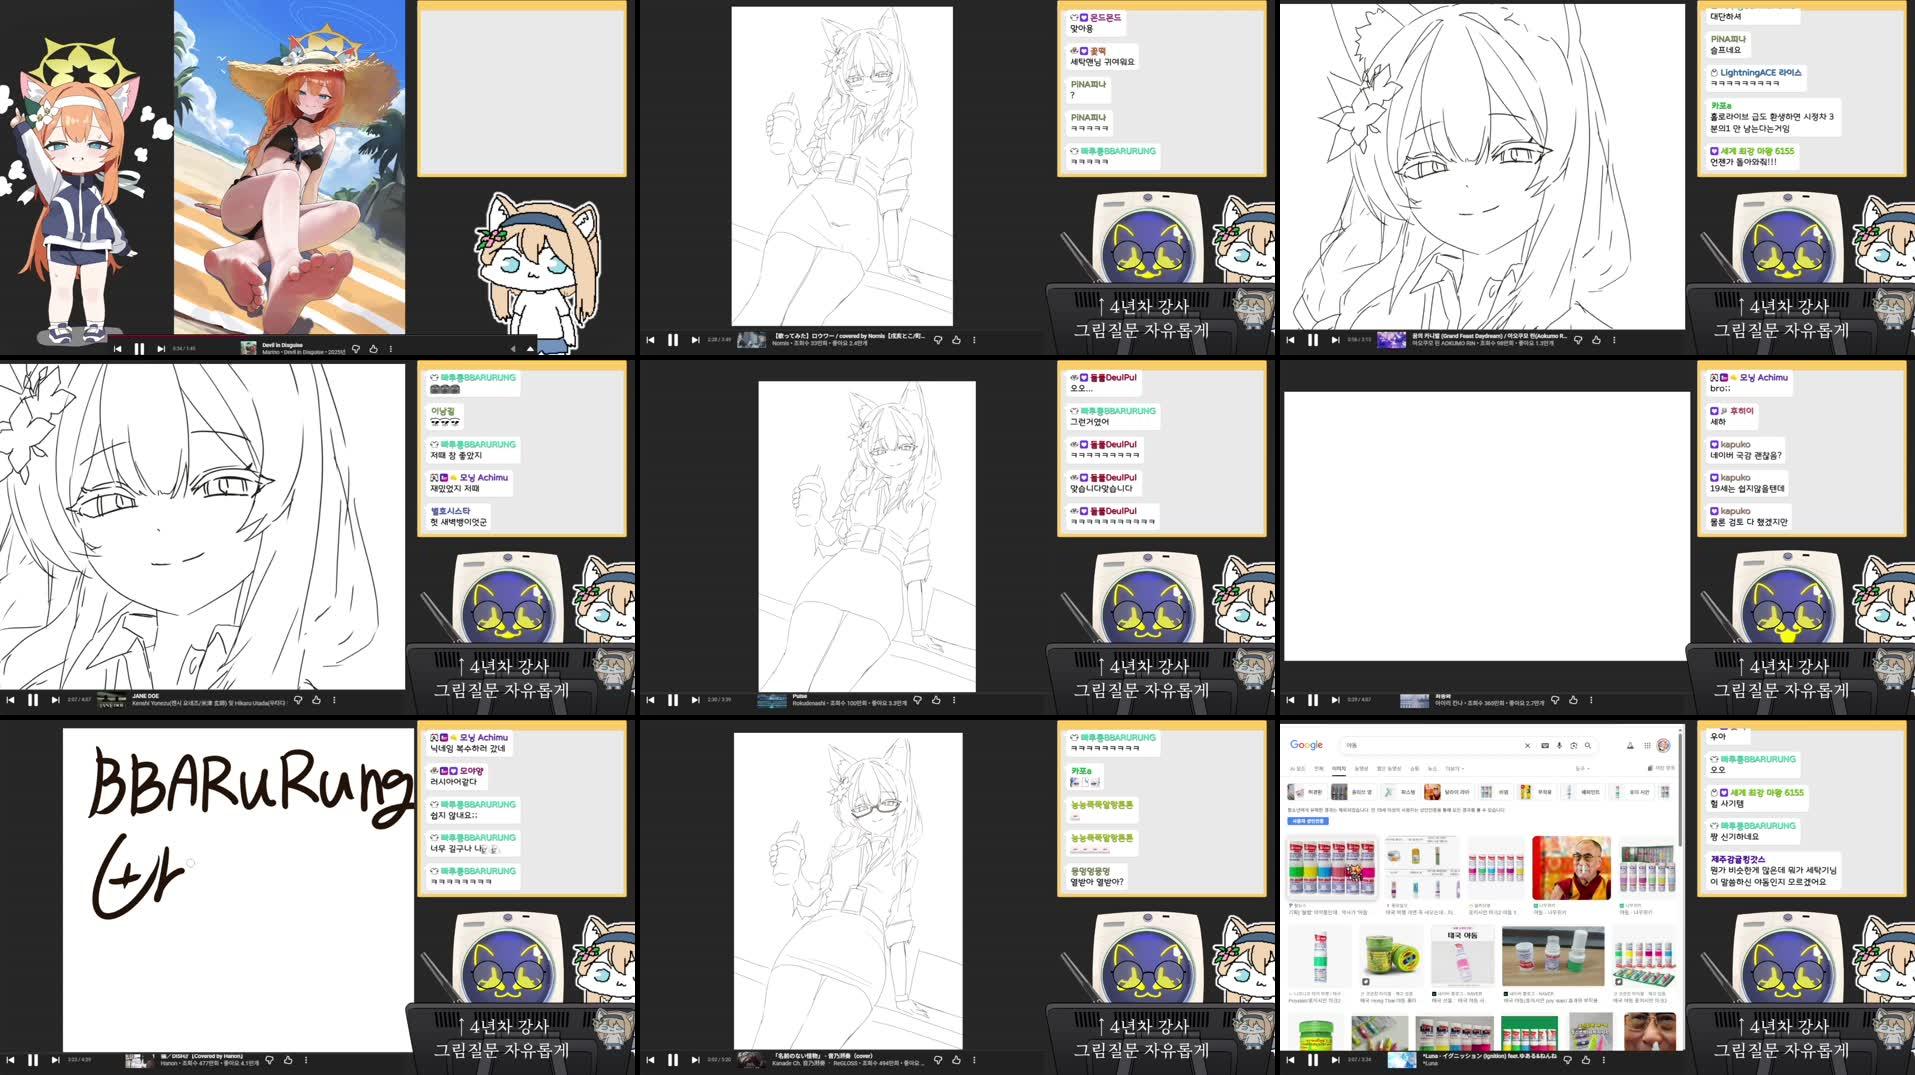
Task: Switch to the 전체 all results tab
Action: [1319, 768]
